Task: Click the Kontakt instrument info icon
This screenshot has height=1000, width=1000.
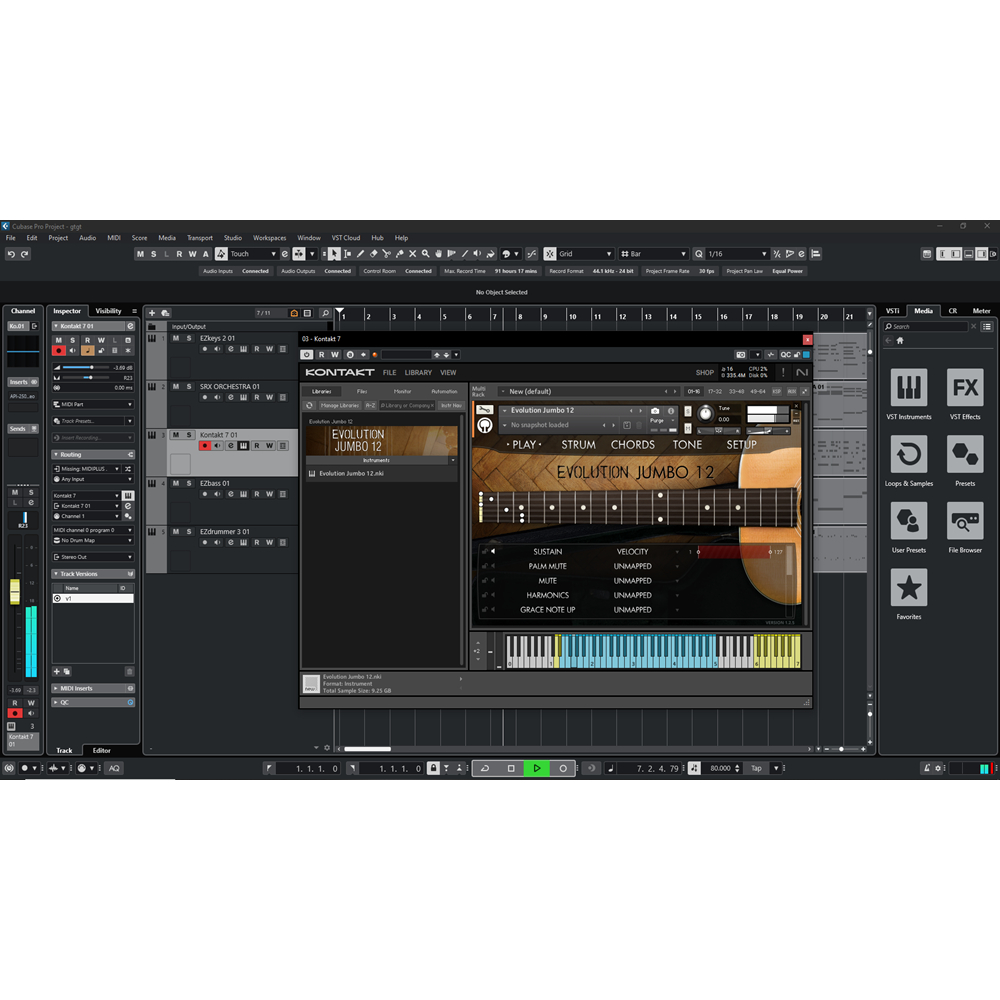Action: (x=670, y=411)
